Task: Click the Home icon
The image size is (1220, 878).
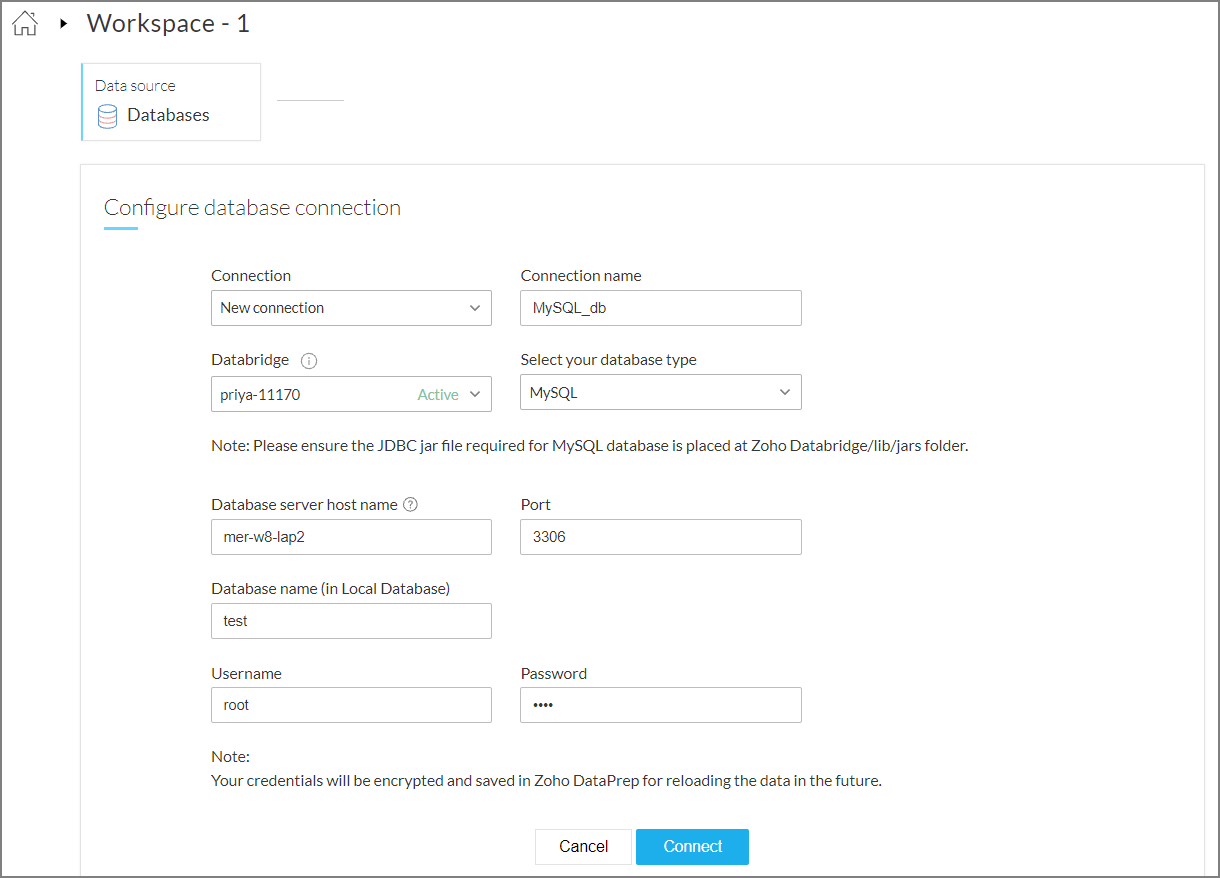Action: pyautogui.click(x=25, y=24)
